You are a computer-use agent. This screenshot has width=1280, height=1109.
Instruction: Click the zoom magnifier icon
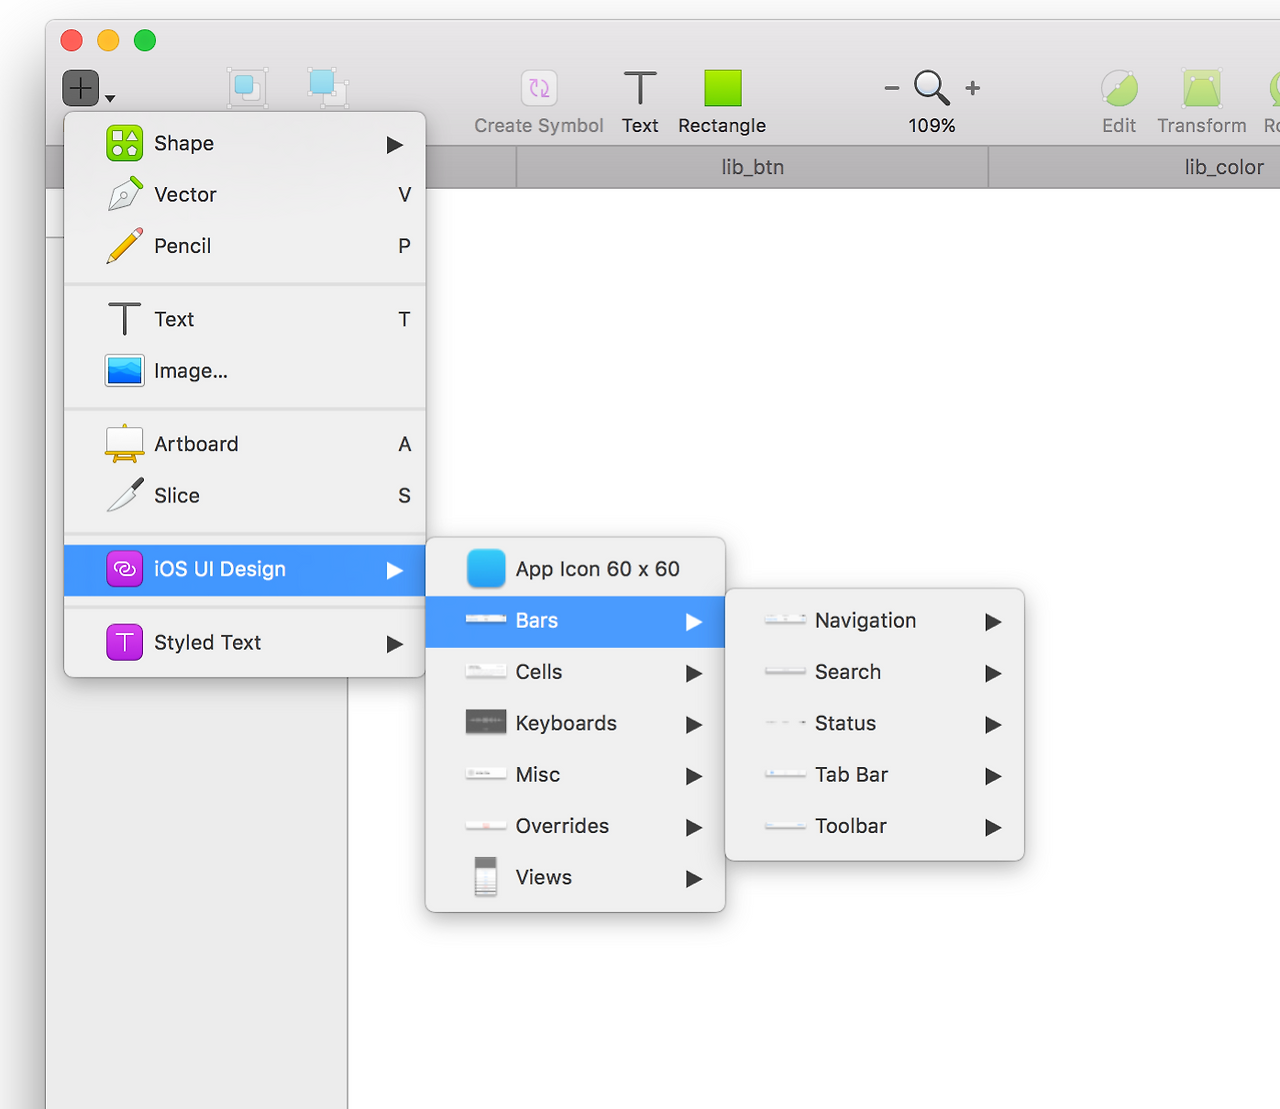click(932, 88)
